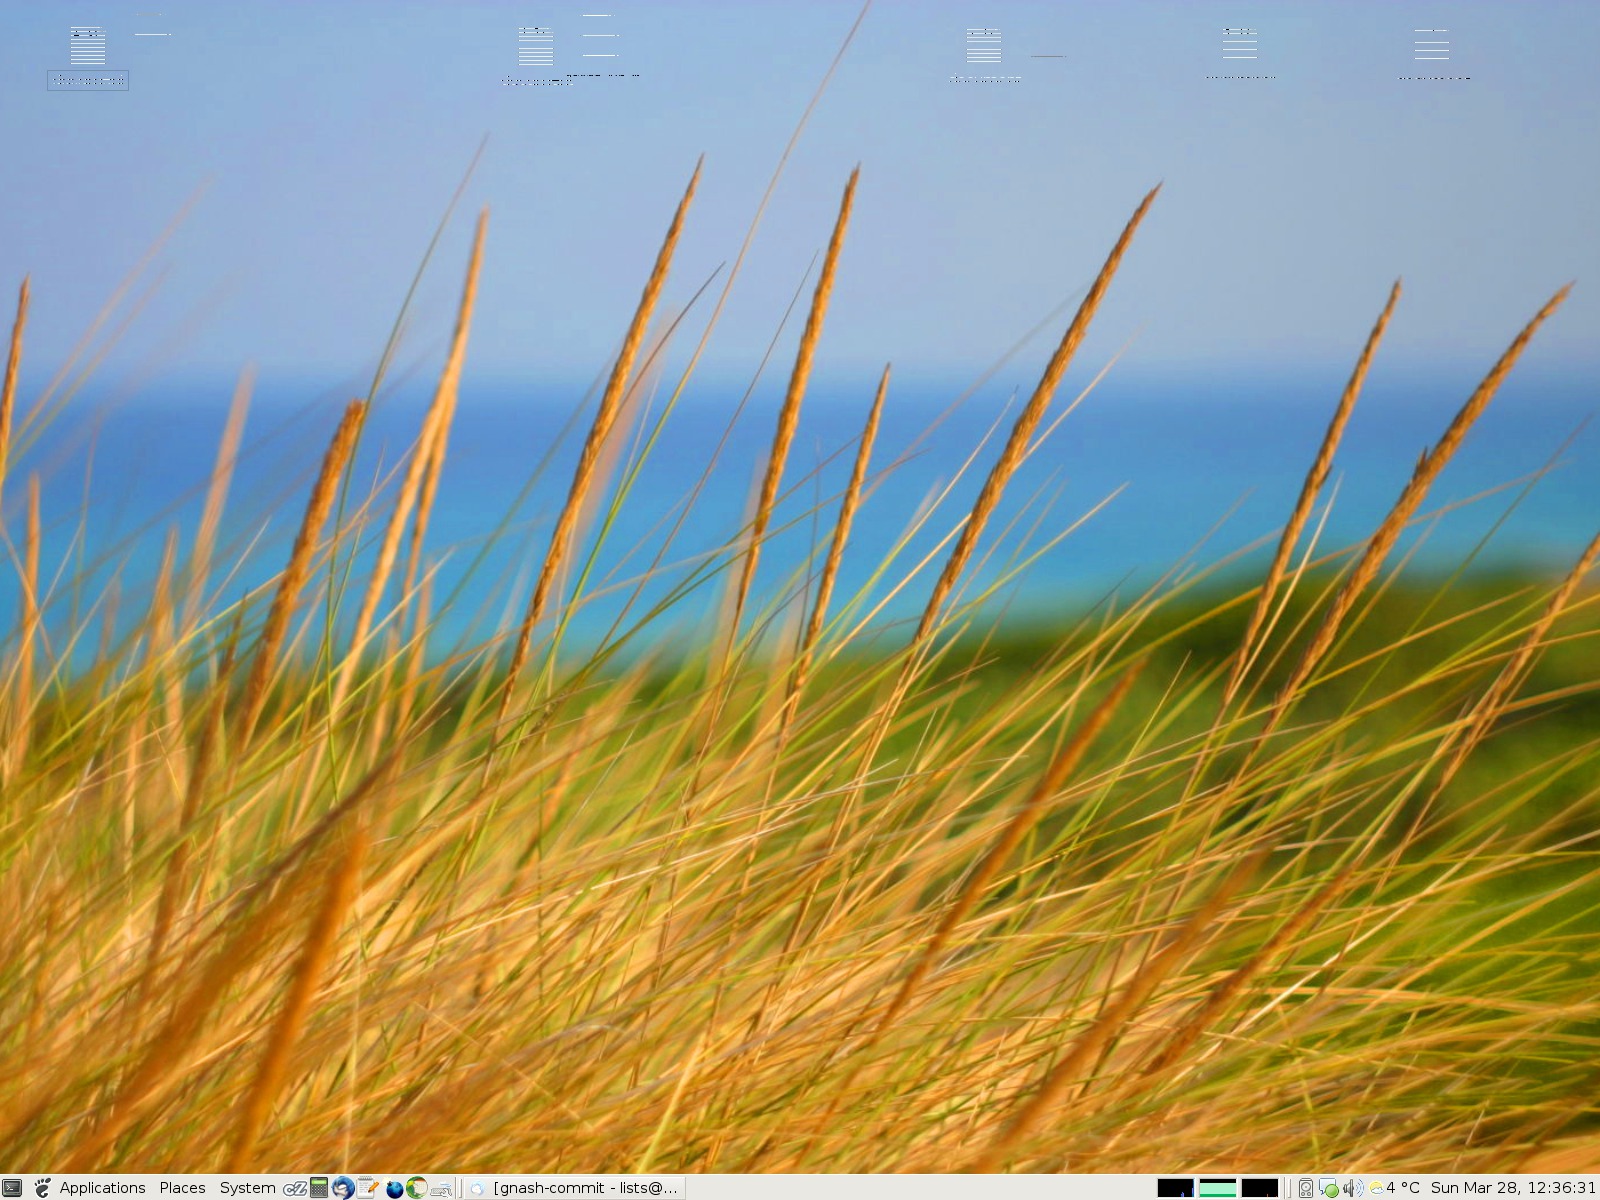The height and width of the screenshot is (1200, 1600).
Task: Open the volume control applet
Action: 1352,1188
